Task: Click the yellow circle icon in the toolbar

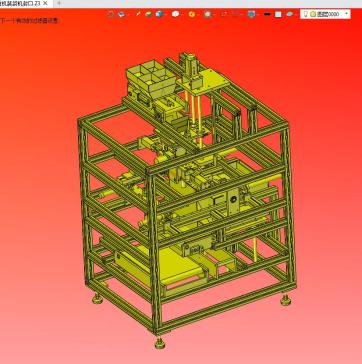Action: pyautogui.click(x=192, y=14)
